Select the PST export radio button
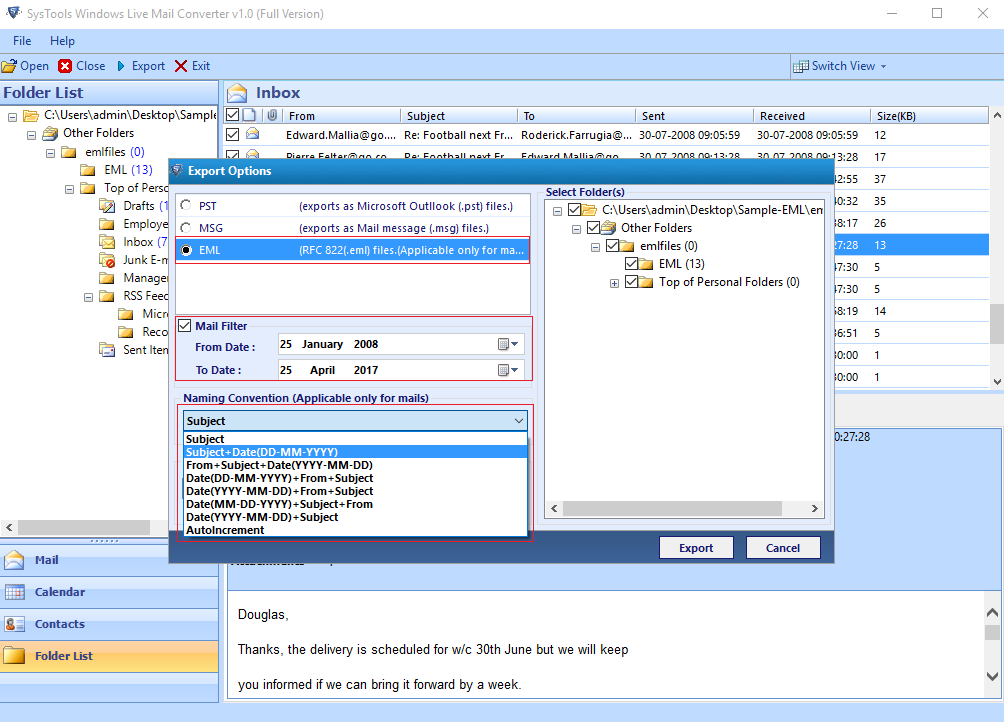The height and width of the screenshot is (722, 1004). 186,205
